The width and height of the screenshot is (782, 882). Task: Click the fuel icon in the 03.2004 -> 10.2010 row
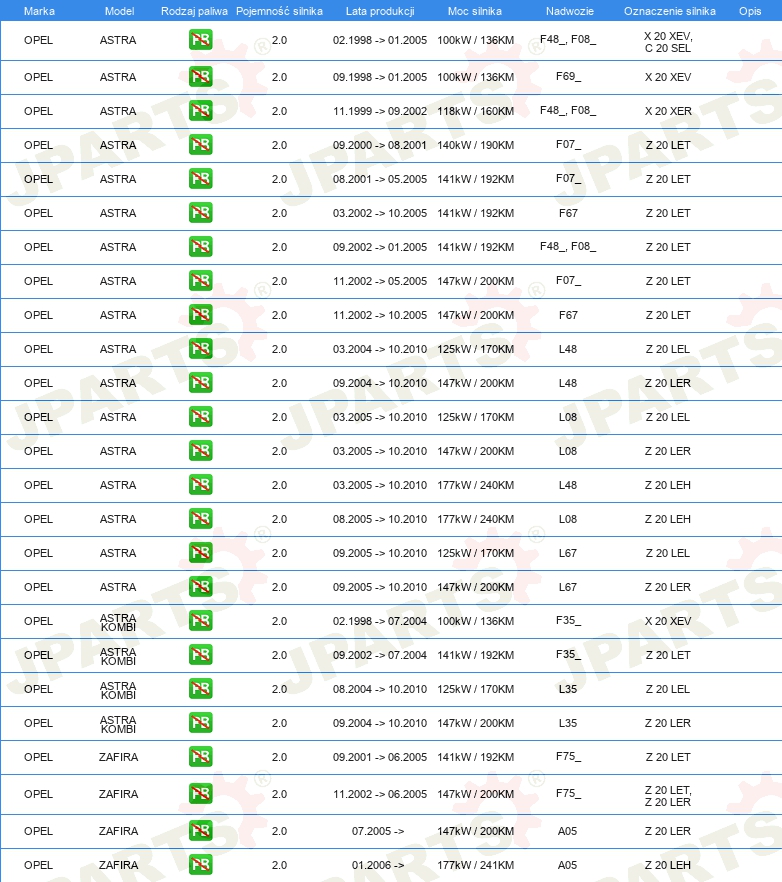click(x=201, y=349)
